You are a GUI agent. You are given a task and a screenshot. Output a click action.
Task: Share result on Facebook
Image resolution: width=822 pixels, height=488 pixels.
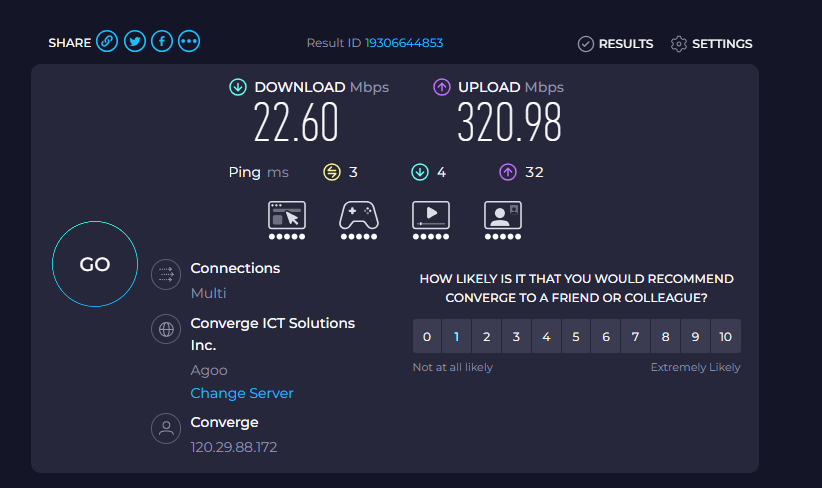162,41
